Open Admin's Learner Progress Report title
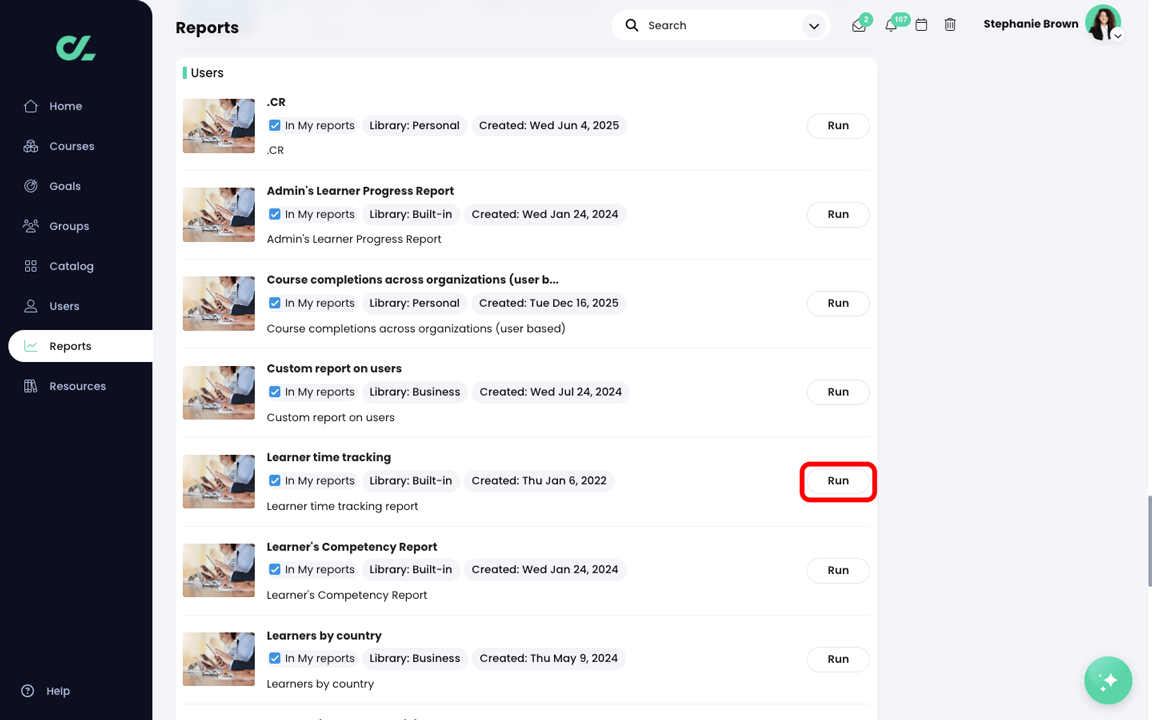Screen dimensions: 1152x720 (x=360, y=191)
